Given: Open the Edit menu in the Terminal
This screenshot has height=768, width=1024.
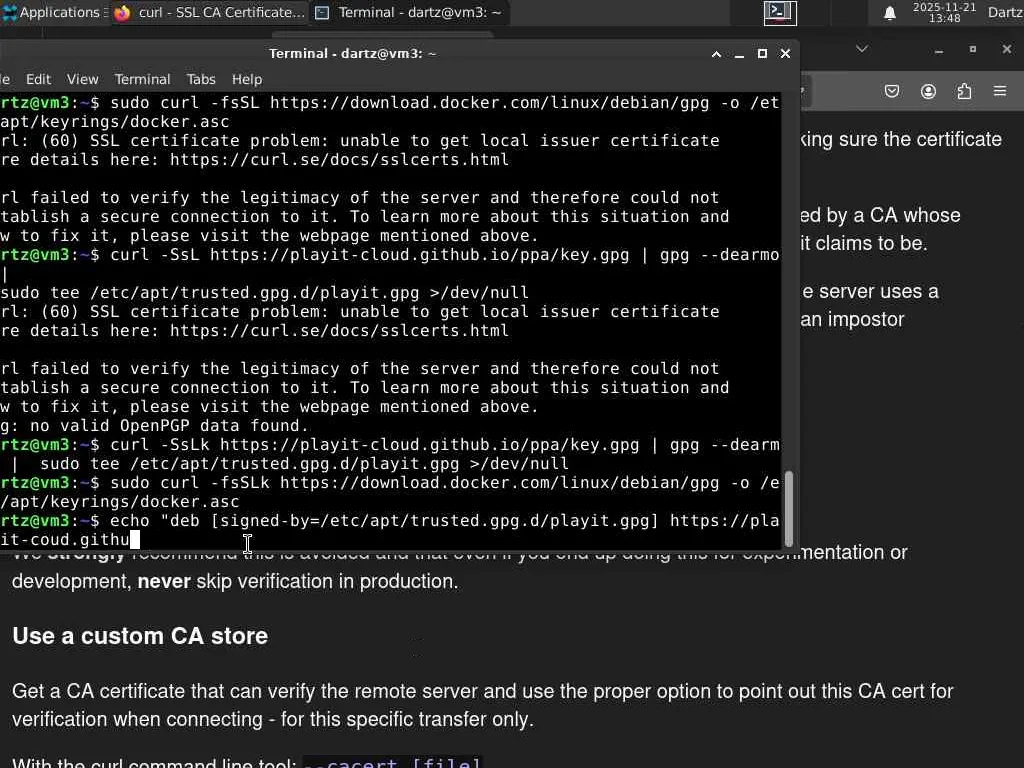Looking at the screenshot, I should (39, 79).
